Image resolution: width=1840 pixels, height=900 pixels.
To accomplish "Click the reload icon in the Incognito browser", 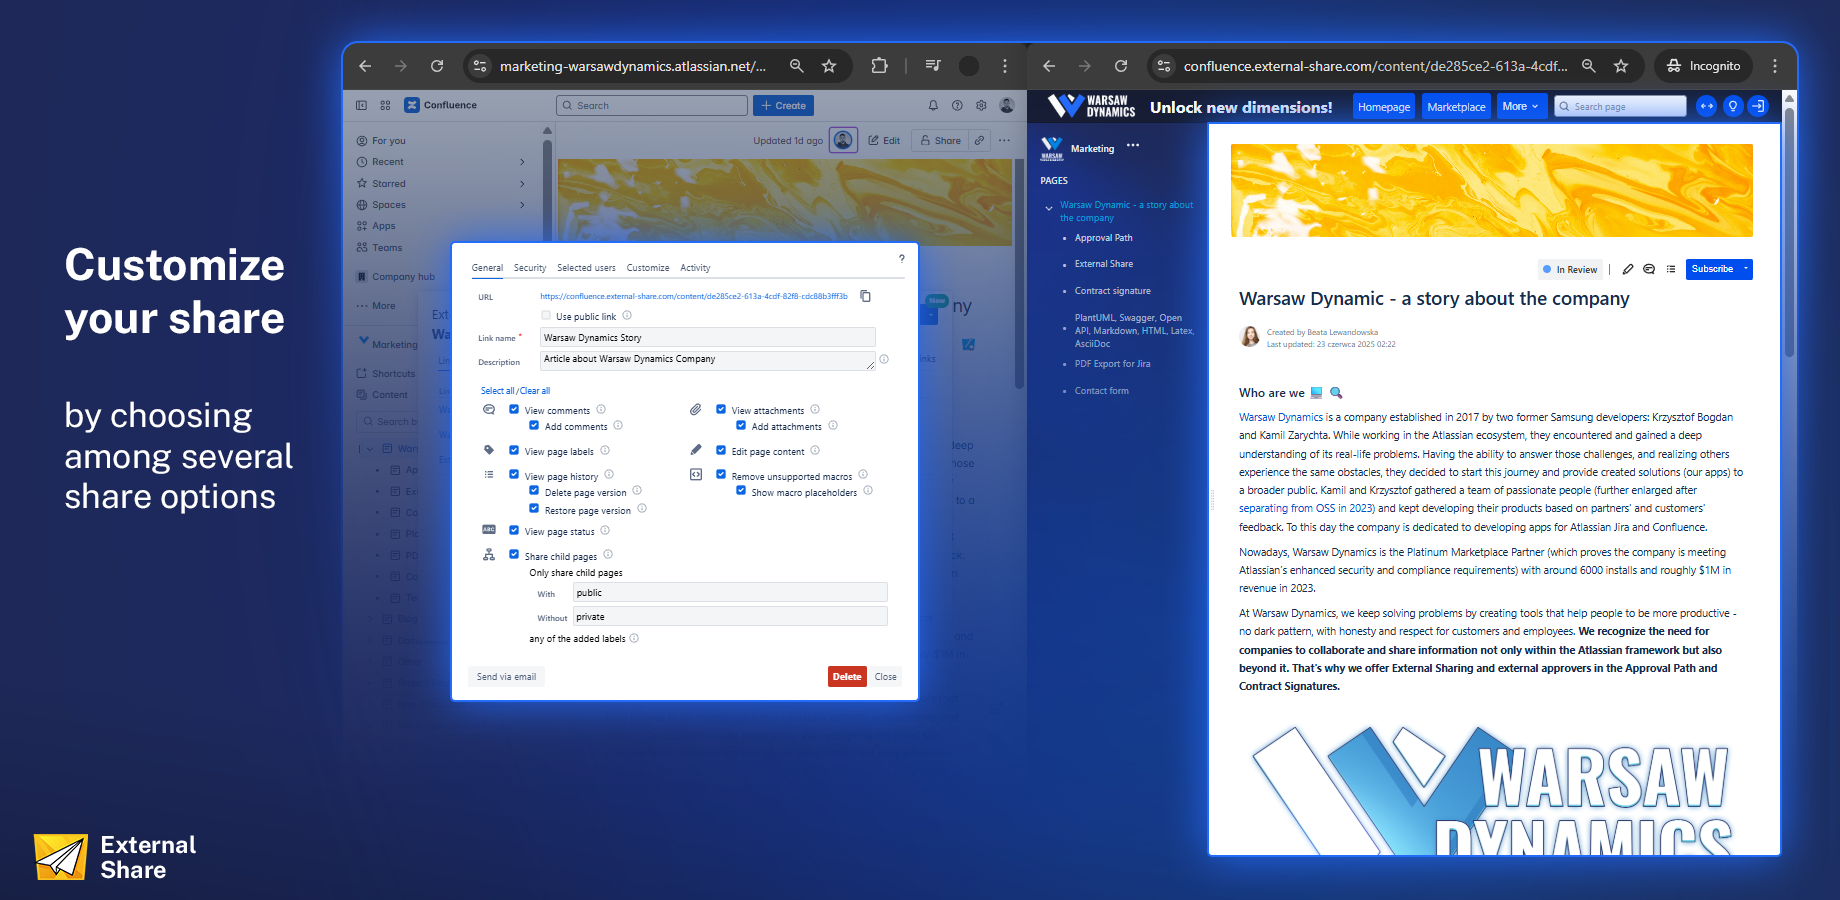I will click(x=1121, y=66).
